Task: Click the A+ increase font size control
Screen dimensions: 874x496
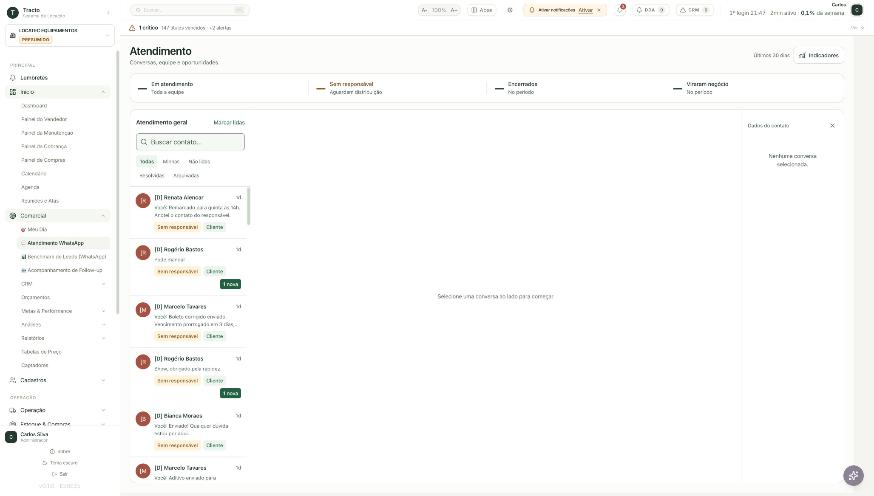Action: coord(454,10)
